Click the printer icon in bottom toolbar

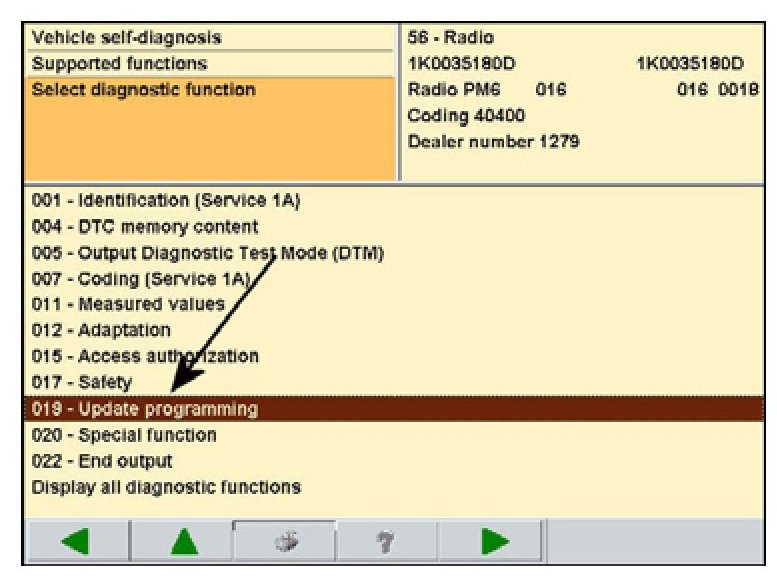[284, 543]
